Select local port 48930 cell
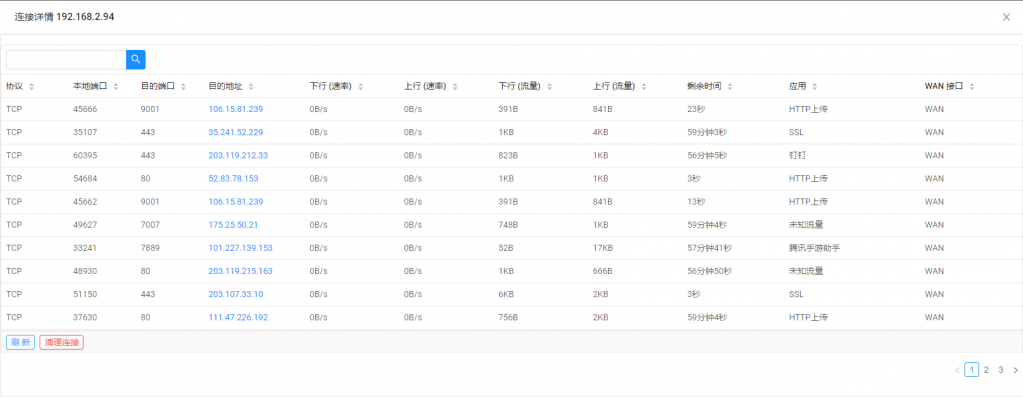Viewport: 1023px width, 397px height. pyautogui.click(x=85, y=271)
